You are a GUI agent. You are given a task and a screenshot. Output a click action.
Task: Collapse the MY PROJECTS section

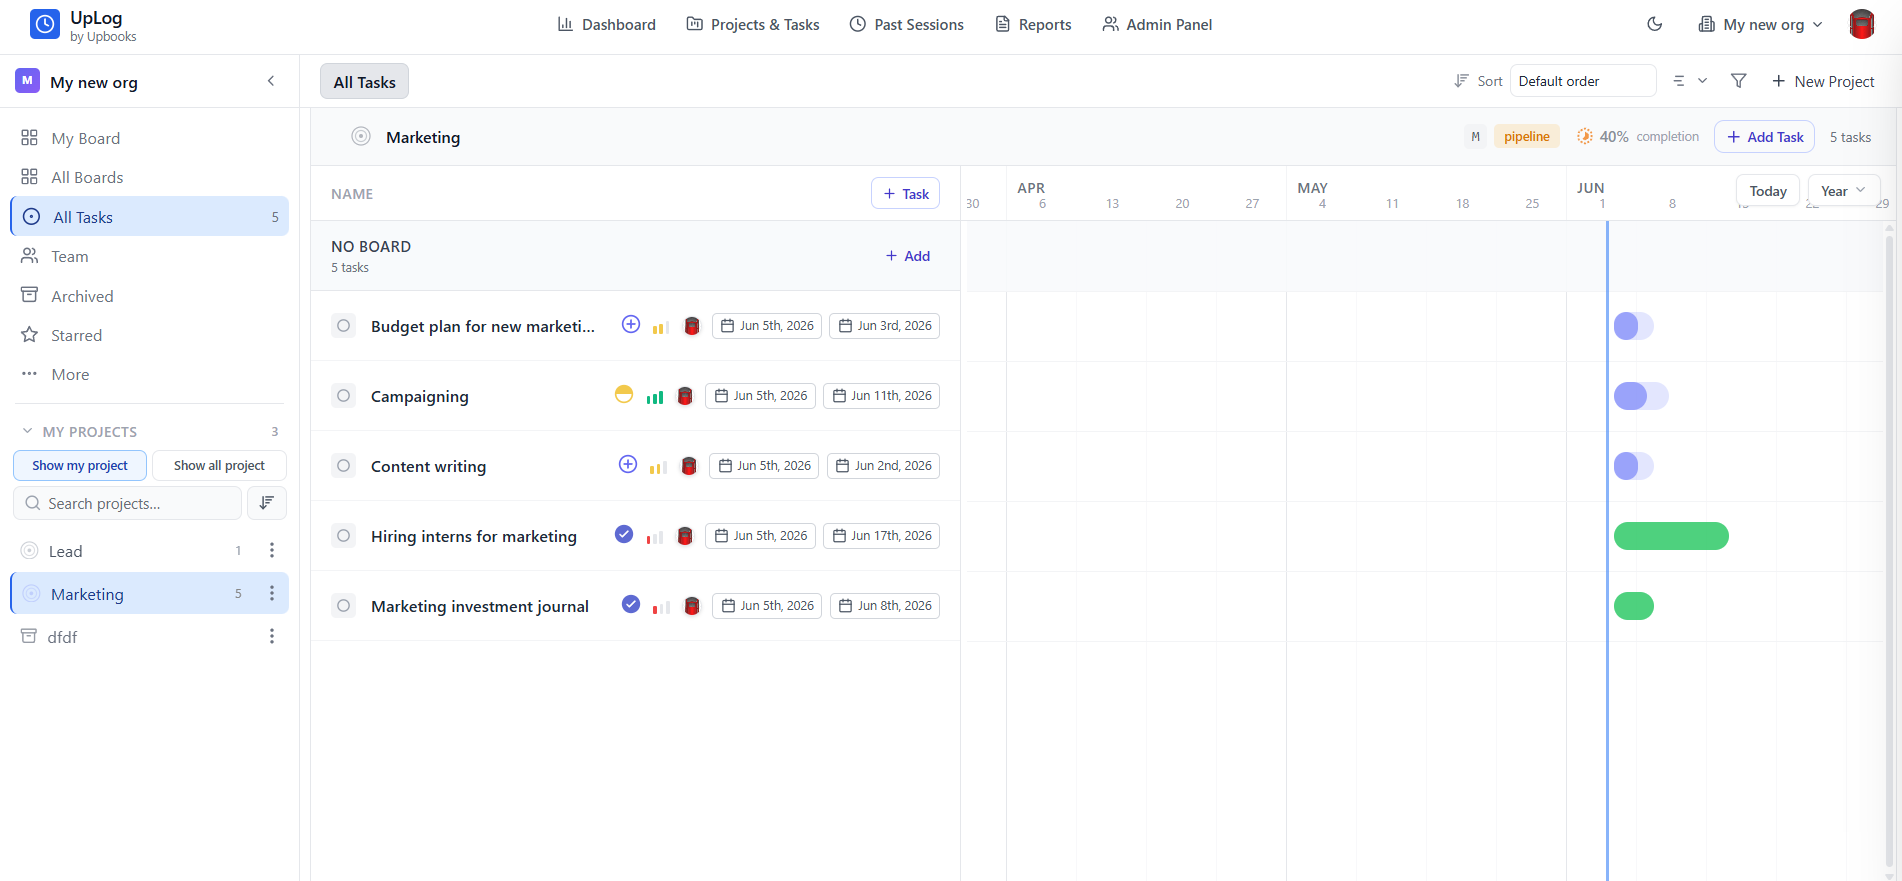tap(28, 431)
